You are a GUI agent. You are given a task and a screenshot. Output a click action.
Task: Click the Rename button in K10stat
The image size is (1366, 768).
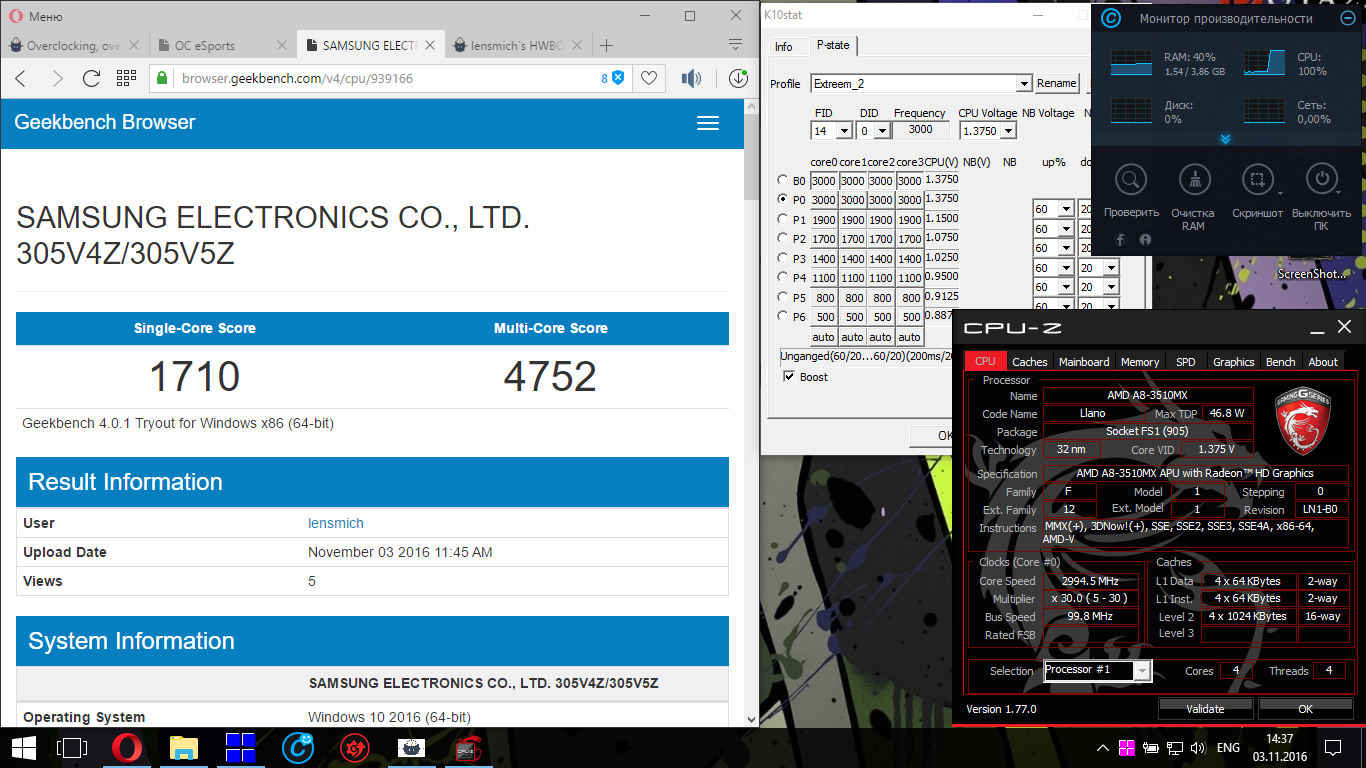pos(1057,84)
